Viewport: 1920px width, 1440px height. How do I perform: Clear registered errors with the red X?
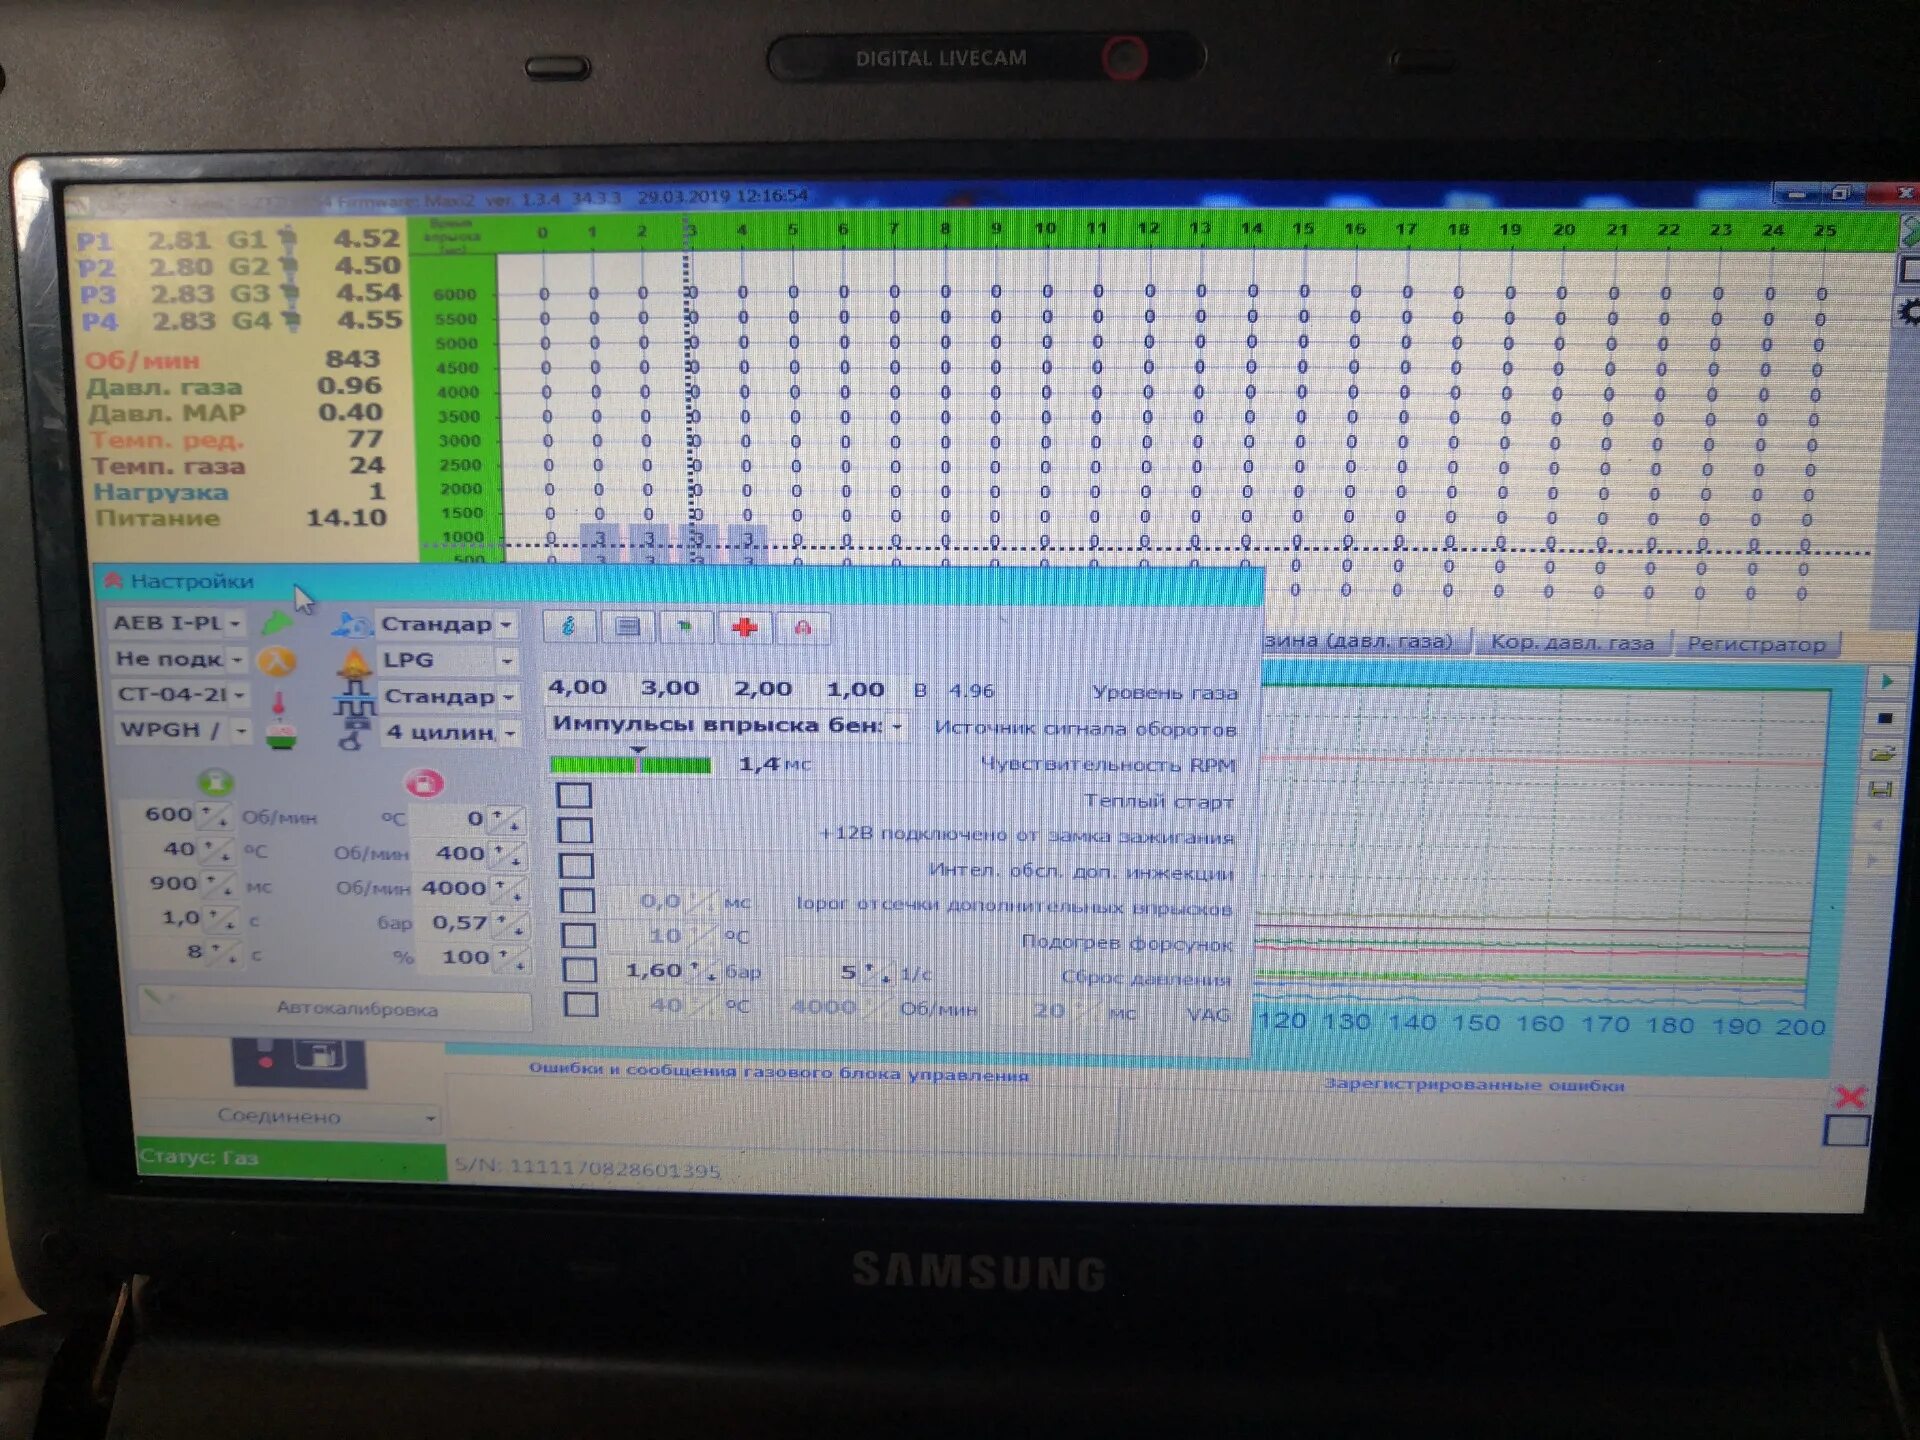pos(1850,1097)
